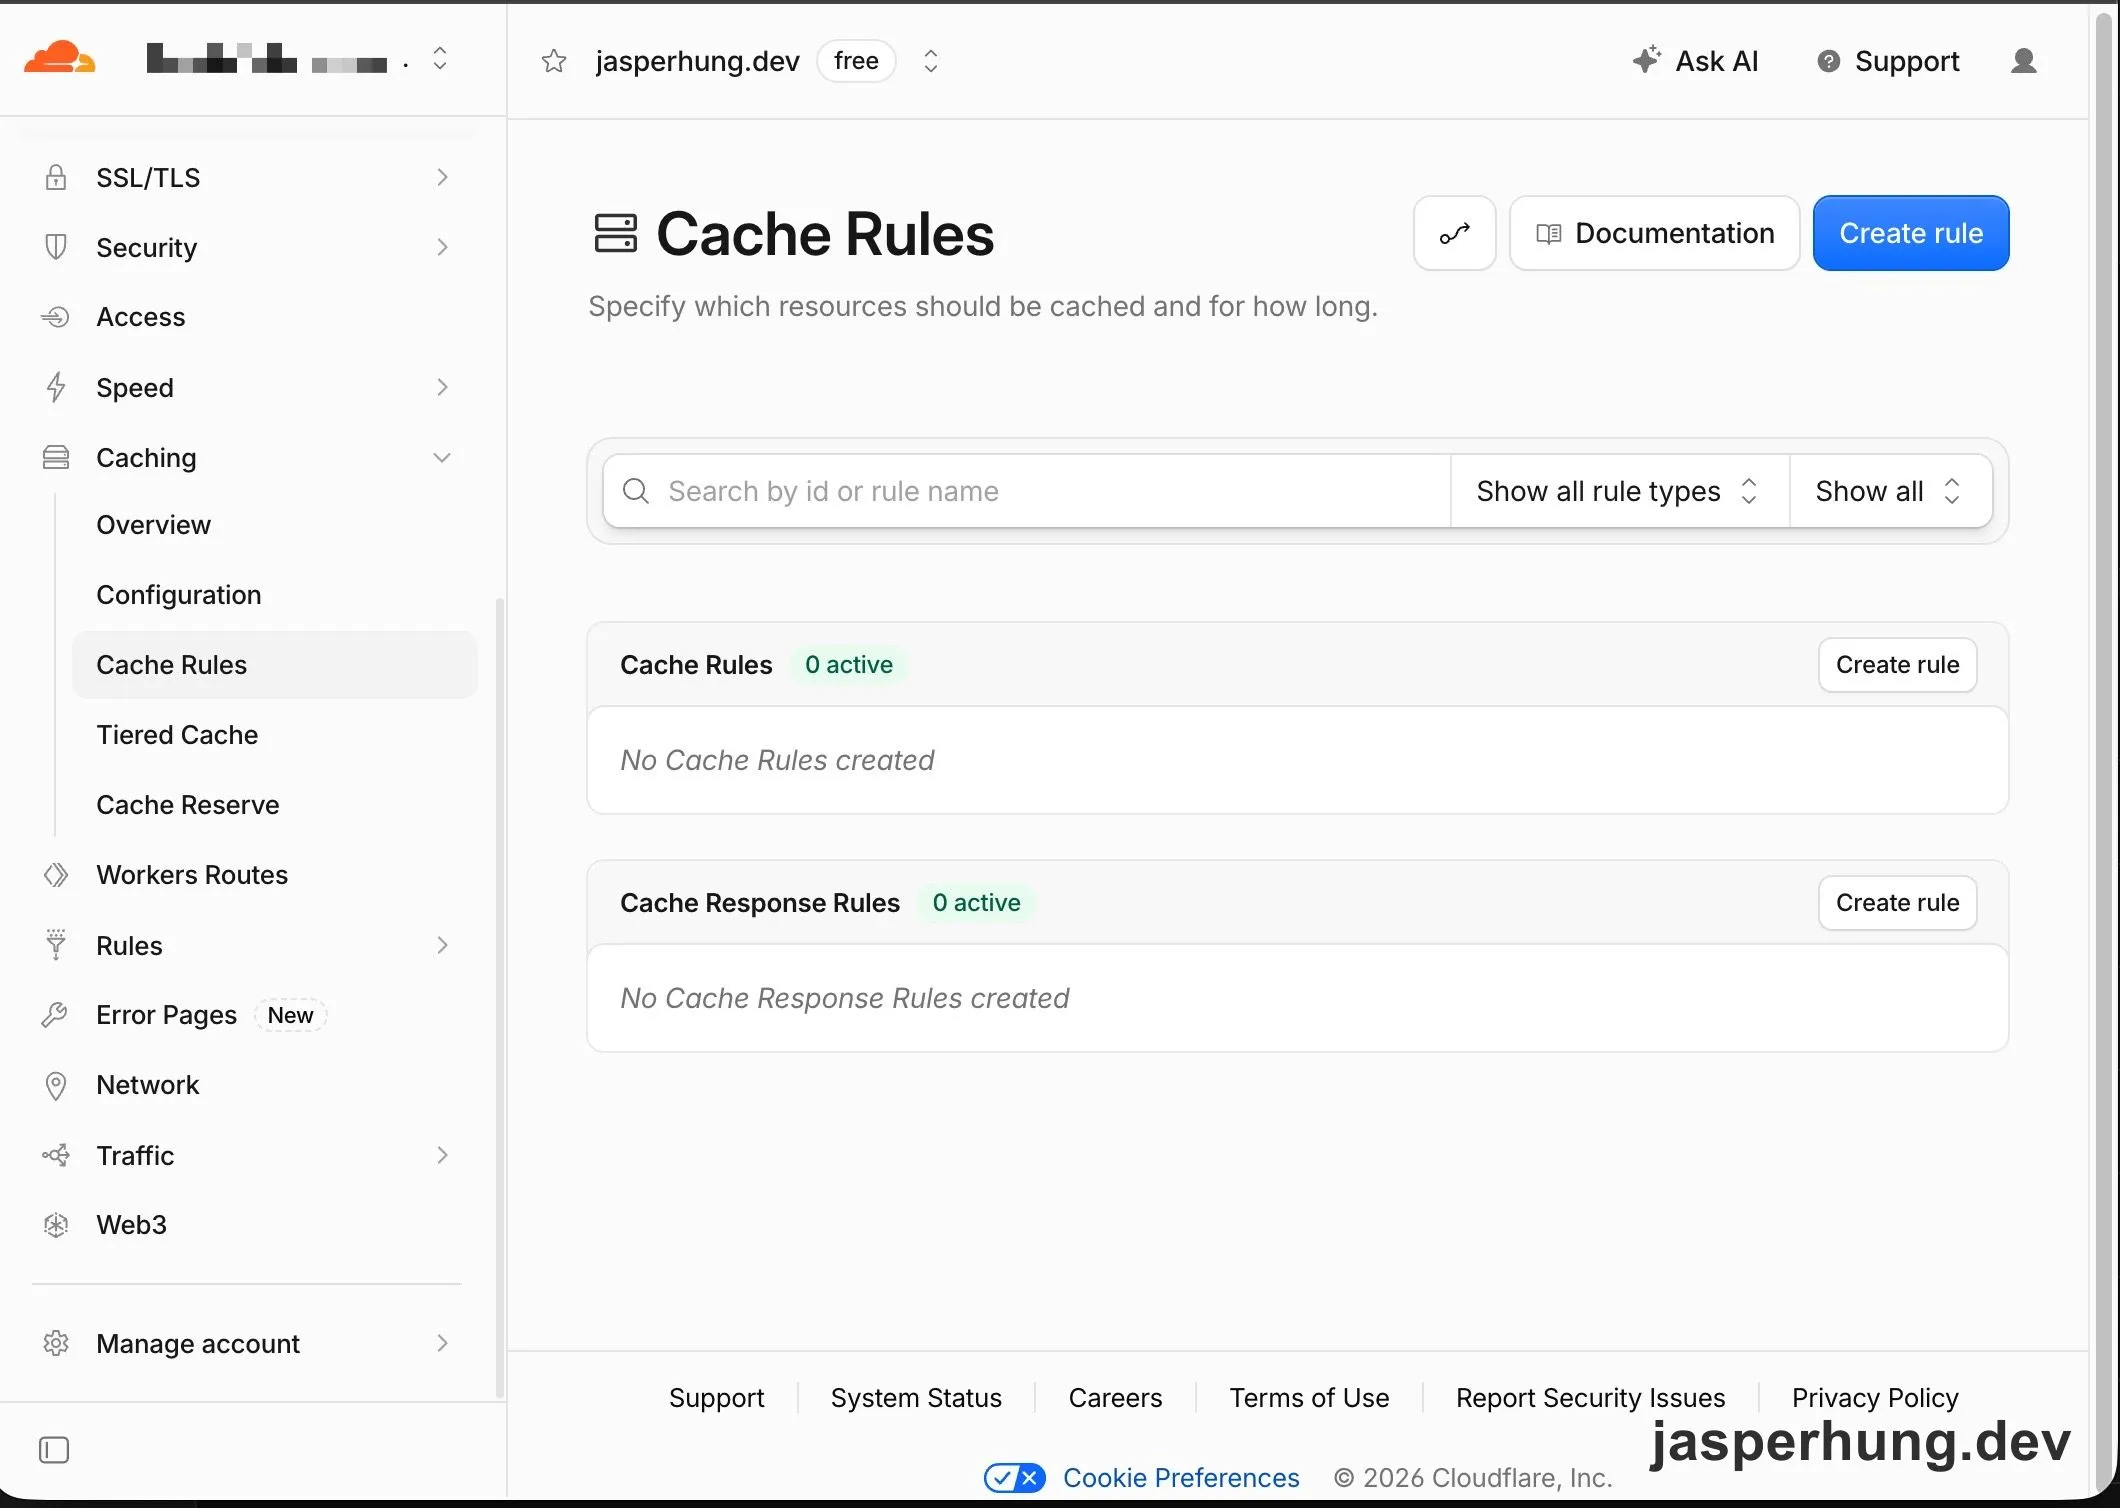Image resolution: width=2120 pixels, height=1508 pixels.
Task: Open Show all rule types dropdown
Action: (x=1619, y=491)
